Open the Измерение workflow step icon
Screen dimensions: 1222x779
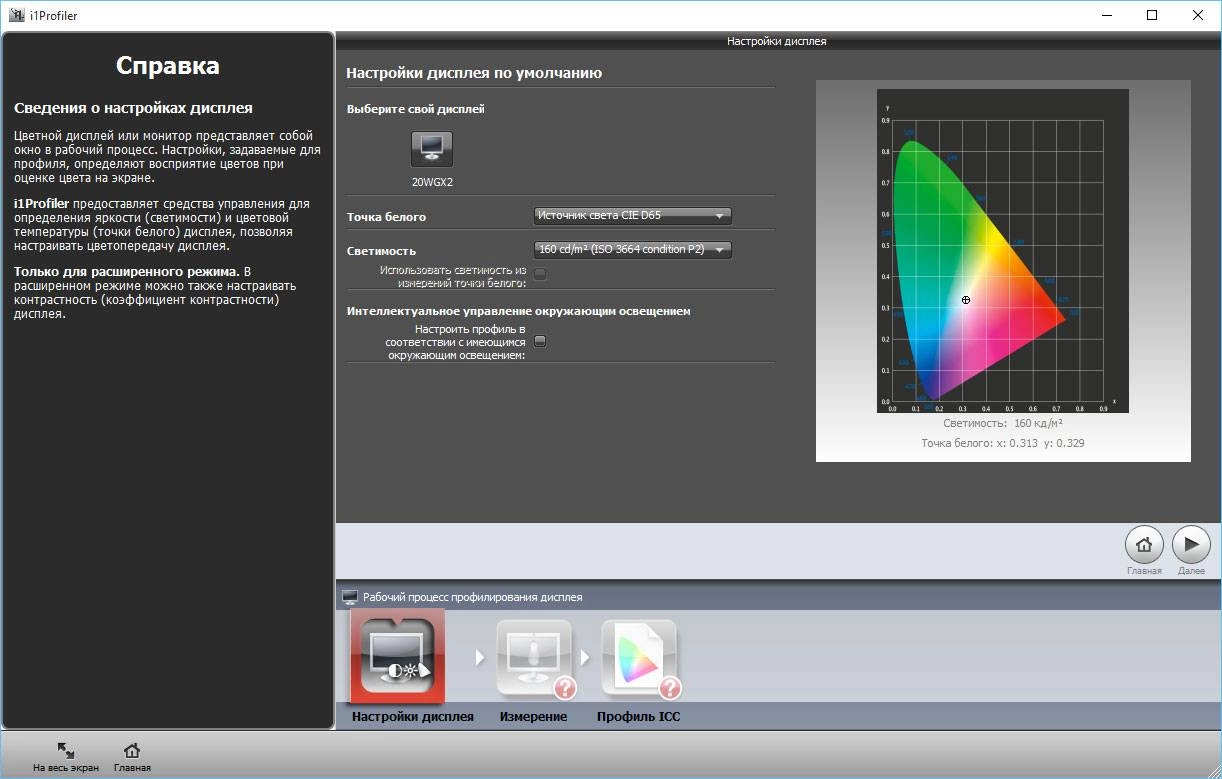coord(534,656)
